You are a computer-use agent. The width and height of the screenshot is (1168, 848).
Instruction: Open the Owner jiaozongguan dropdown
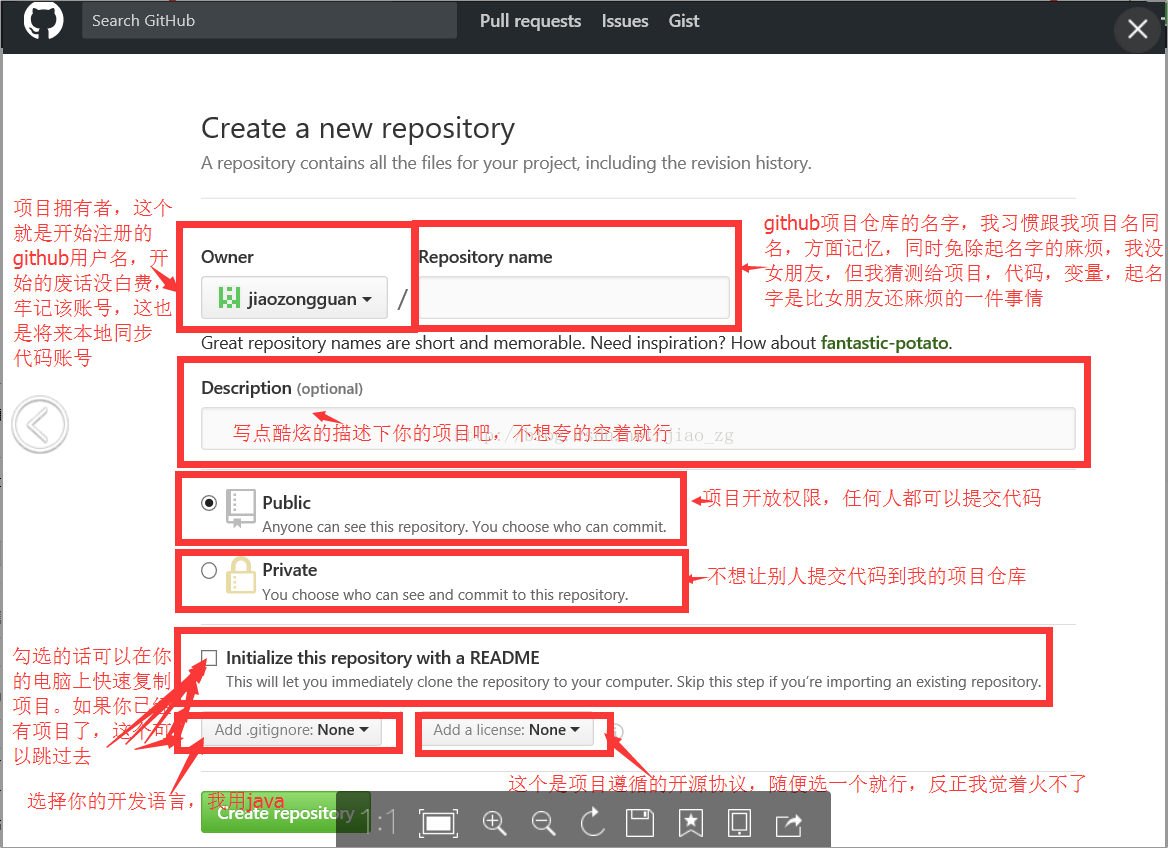[294, 298]
